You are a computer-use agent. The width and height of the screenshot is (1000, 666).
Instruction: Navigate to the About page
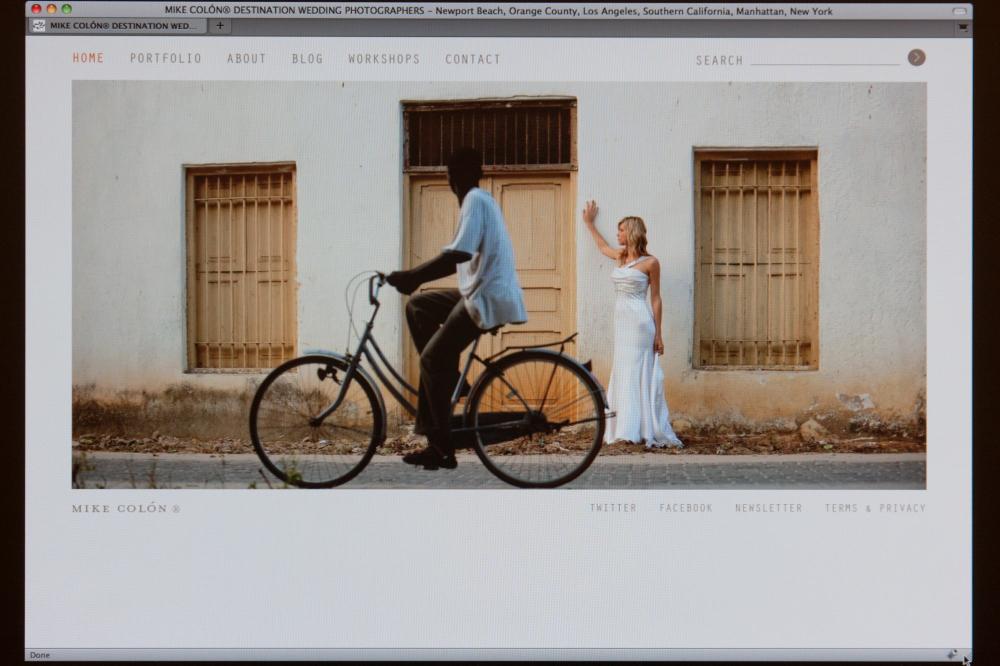pos(246,58)
